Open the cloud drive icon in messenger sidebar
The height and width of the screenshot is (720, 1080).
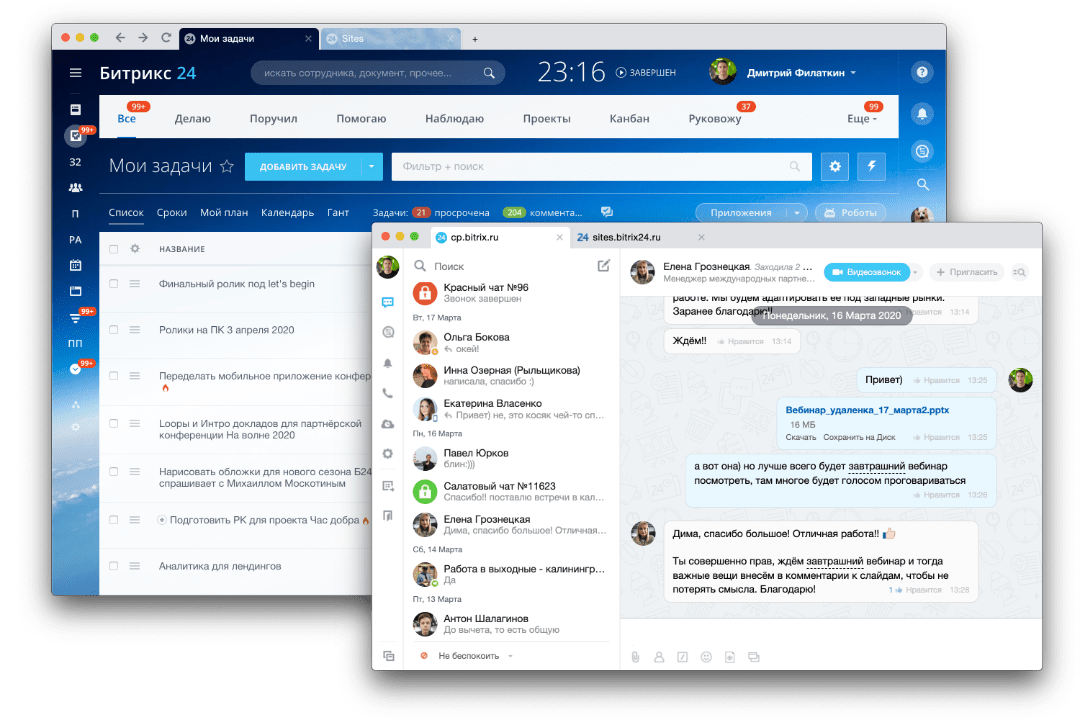click(388, 424)
